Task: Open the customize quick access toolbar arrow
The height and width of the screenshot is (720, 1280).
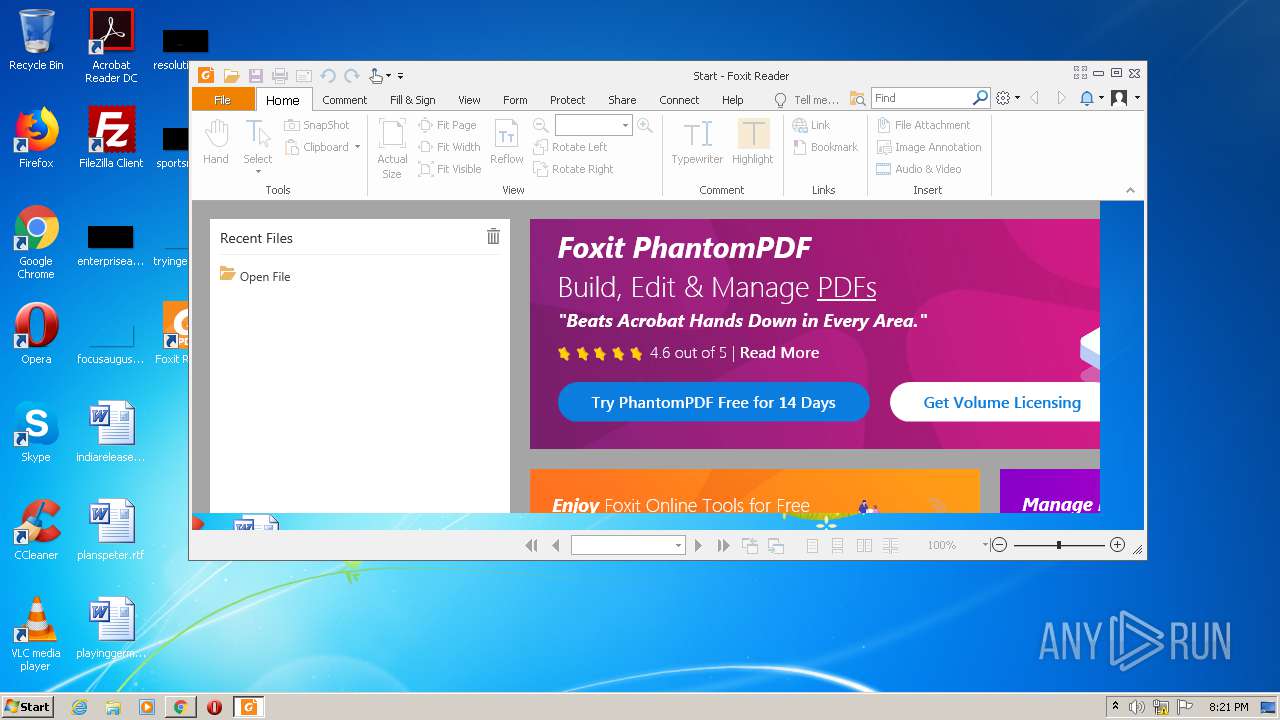Action: pos(400,76)
